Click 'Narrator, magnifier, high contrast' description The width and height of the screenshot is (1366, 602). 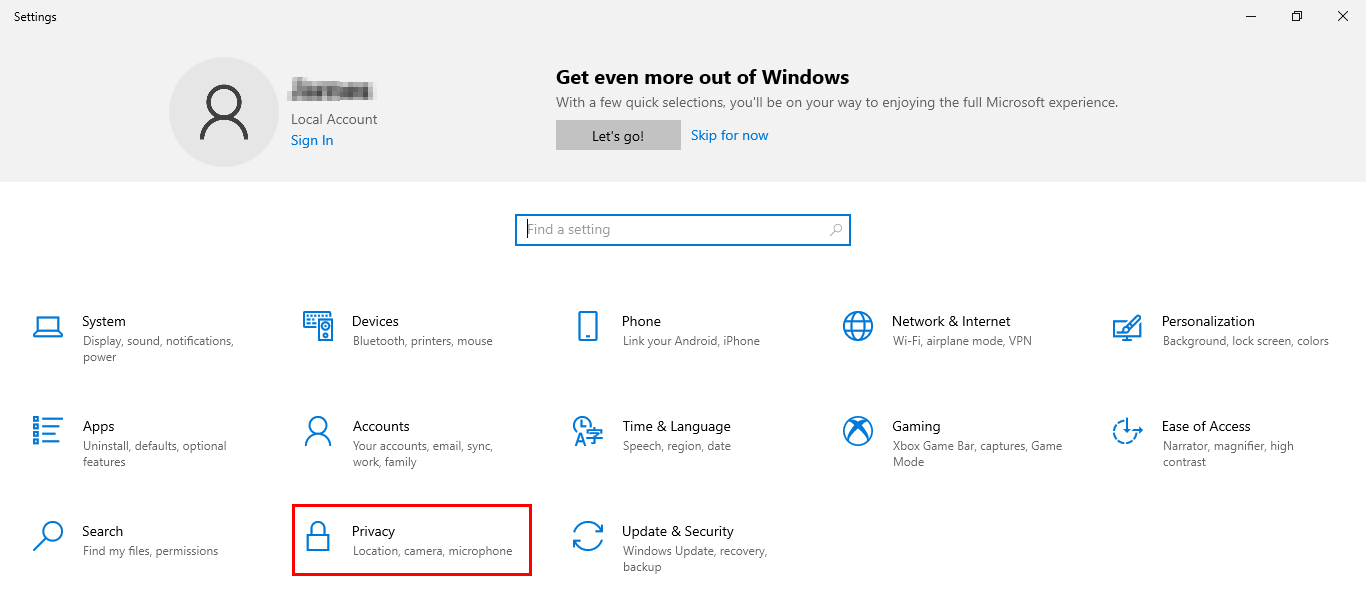pyautogui.click(x=1228, y=454)
